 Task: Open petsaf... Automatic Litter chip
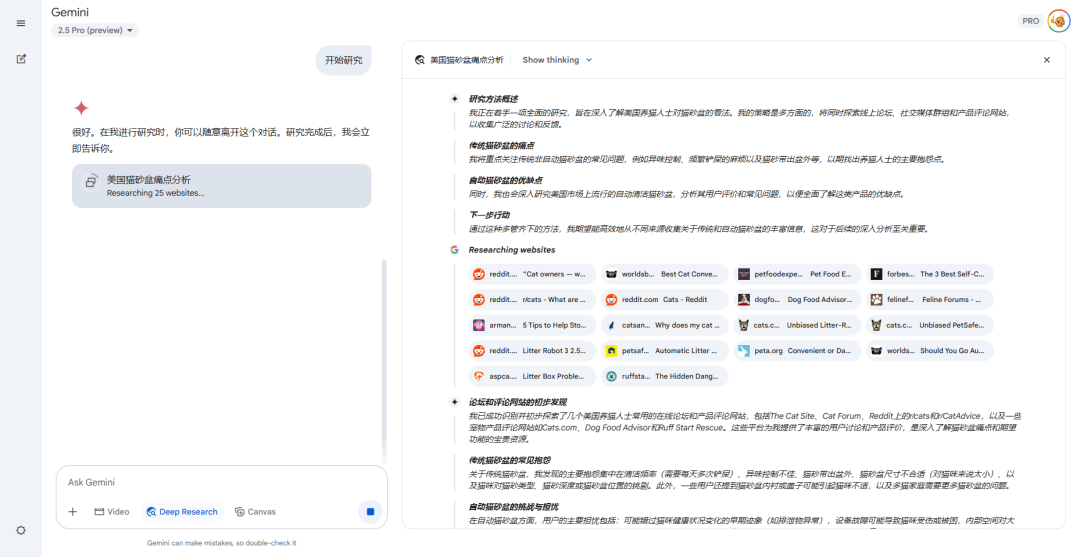pyautogui.click(x=665, y=350)
